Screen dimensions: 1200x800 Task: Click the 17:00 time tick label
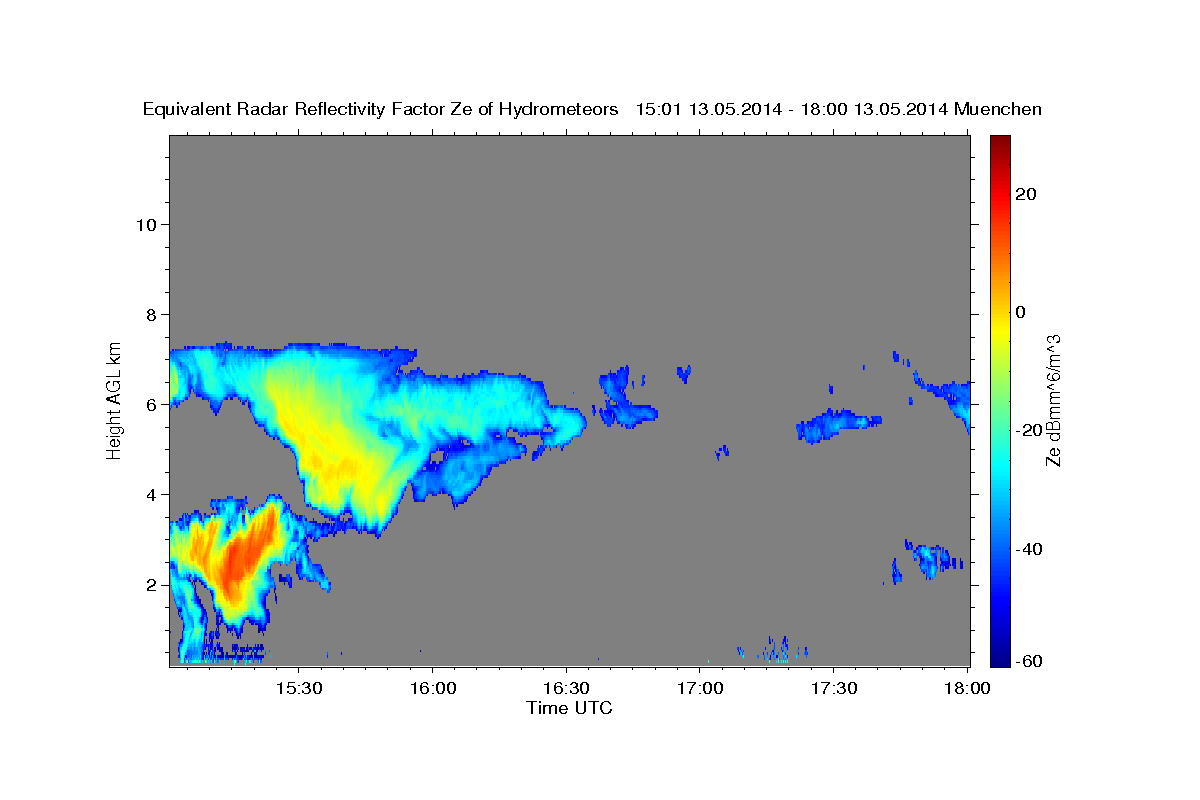[x=700, y=689]
